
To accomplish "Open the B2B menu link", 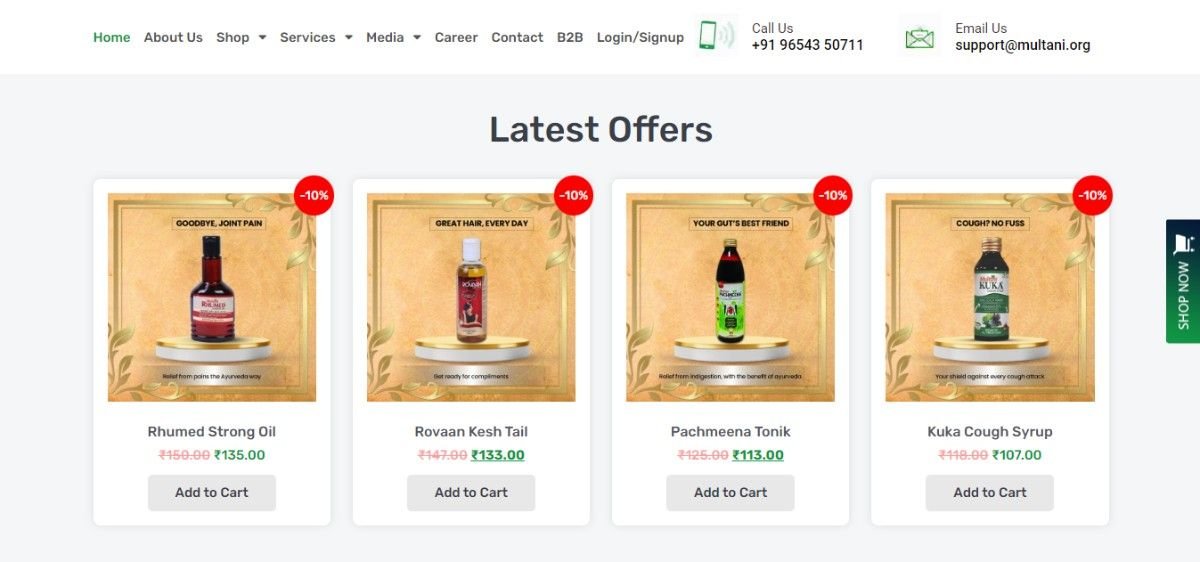I will [570, 37].
